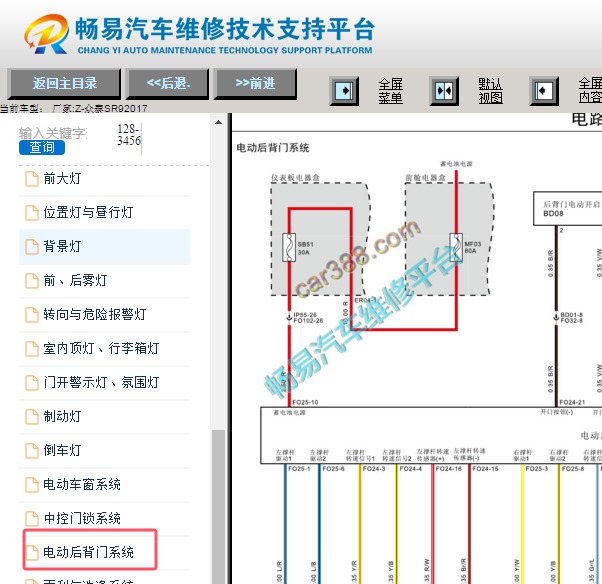Open 前、后雾灯 item
This screenshot has width=602, height=584.
pos(75,280)
